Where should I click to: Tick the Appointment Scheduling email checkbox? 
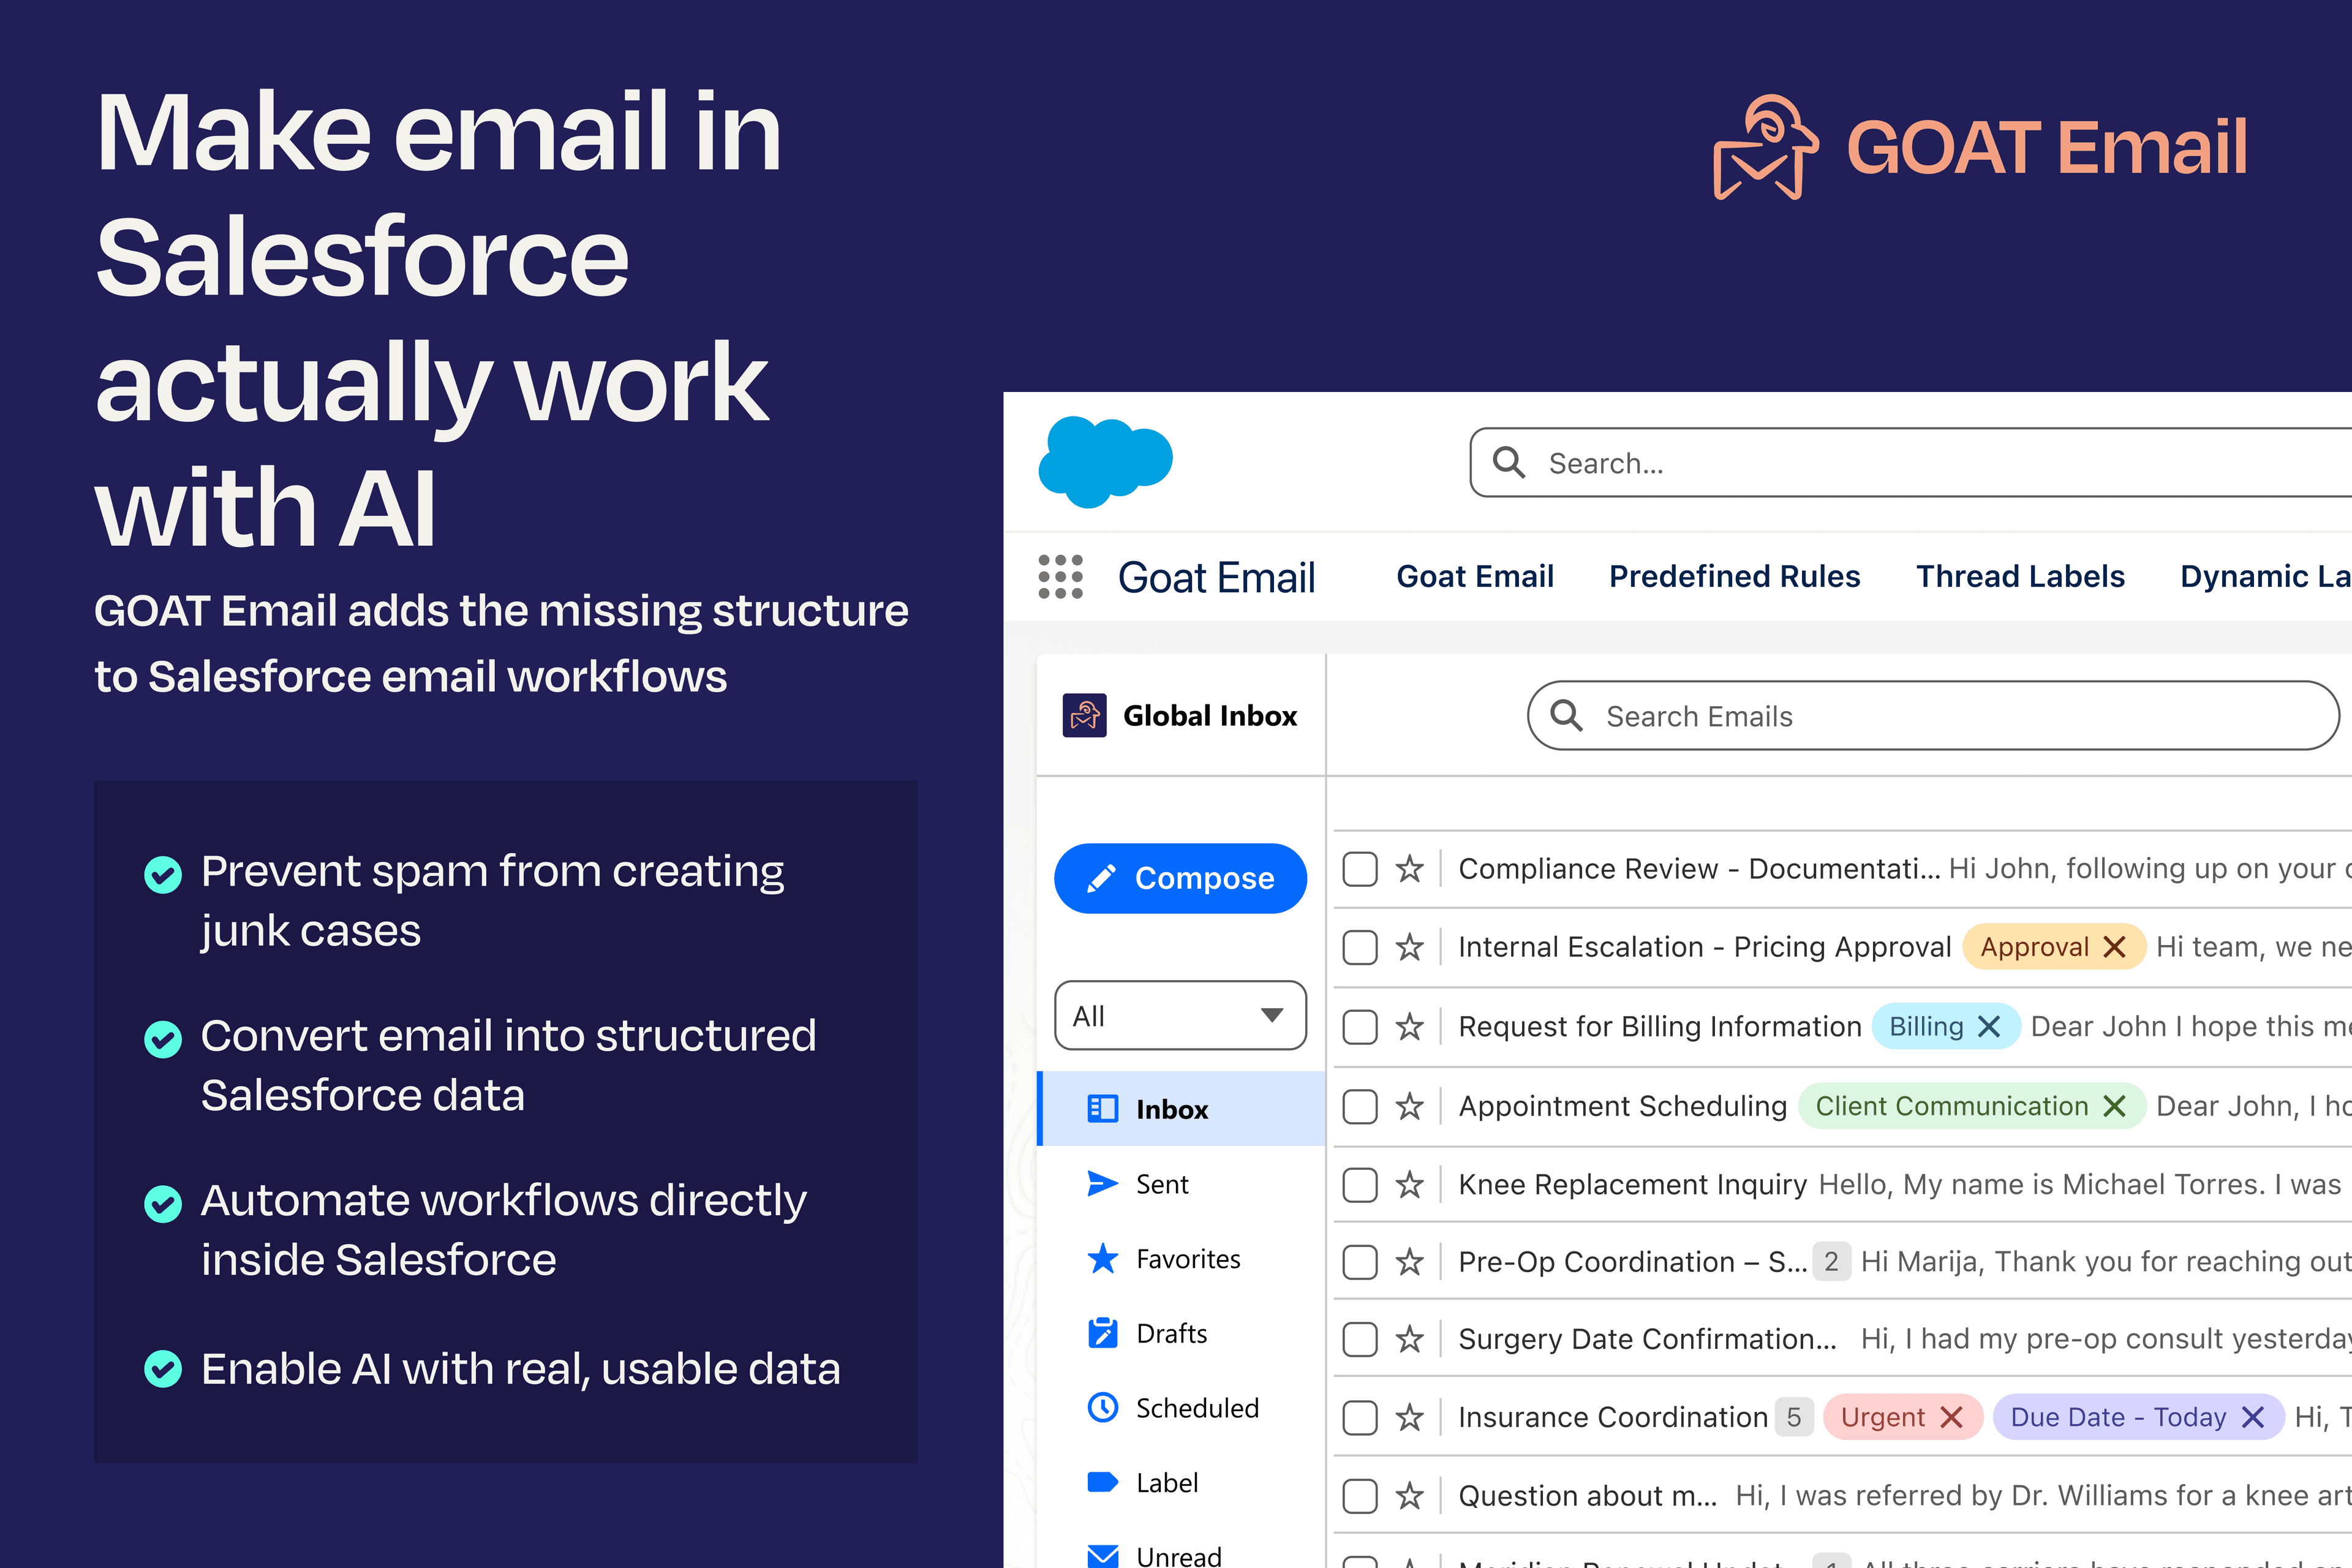[x=1360, y=1106]
